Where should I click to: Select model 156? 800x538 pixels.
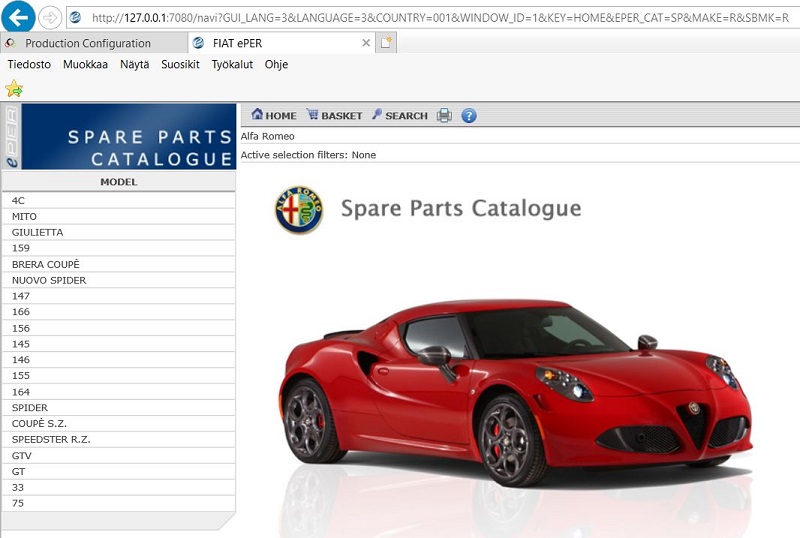(x=118, y=328)
